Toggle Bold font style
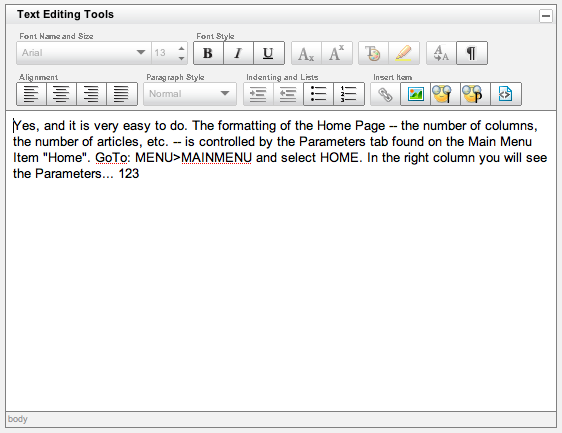The width and height of the screenshot is (562, 433). (208, 53)
